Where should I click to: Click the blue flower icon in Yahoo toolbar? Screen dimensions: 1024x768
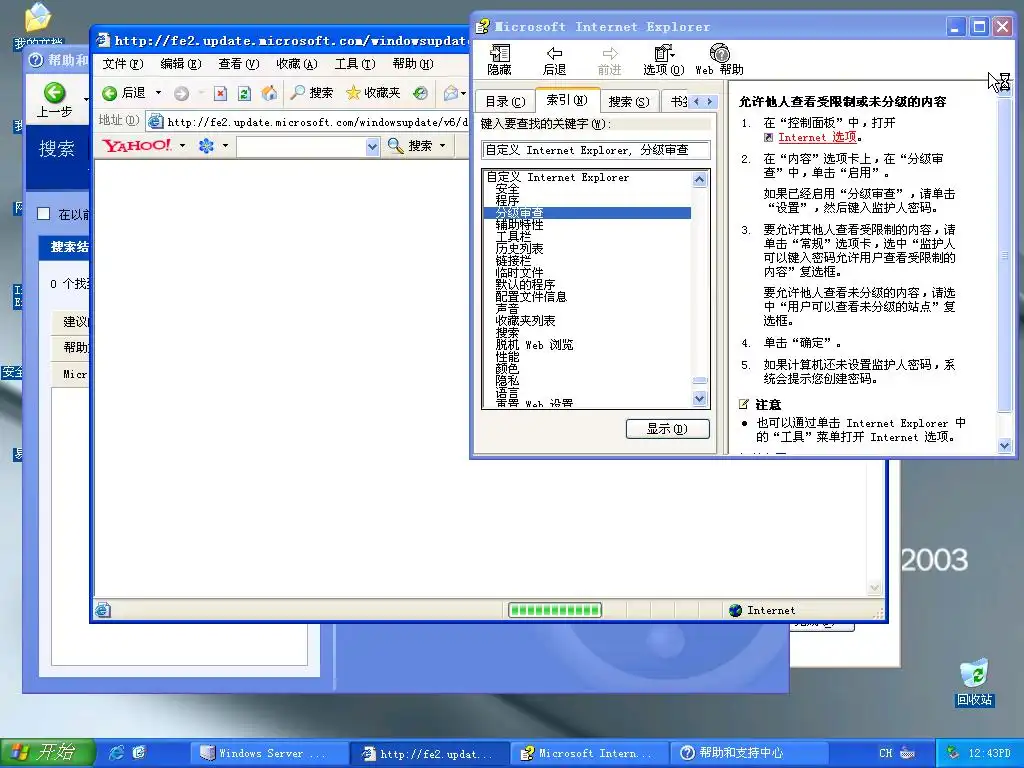pos(206,146)
